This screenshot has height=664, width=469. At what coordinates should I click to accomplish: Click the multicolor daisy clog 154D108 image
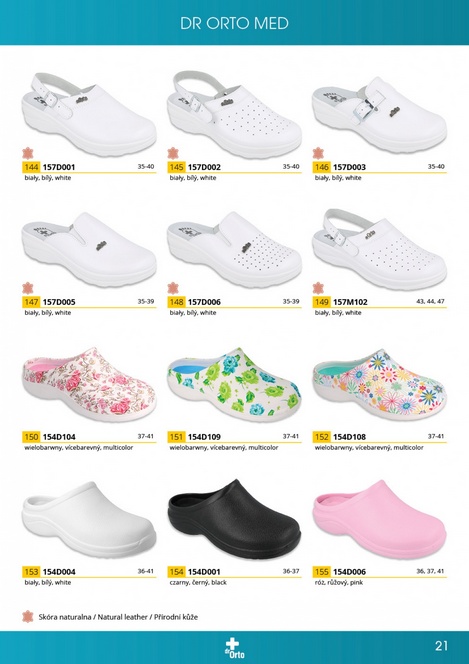point(379,384)
